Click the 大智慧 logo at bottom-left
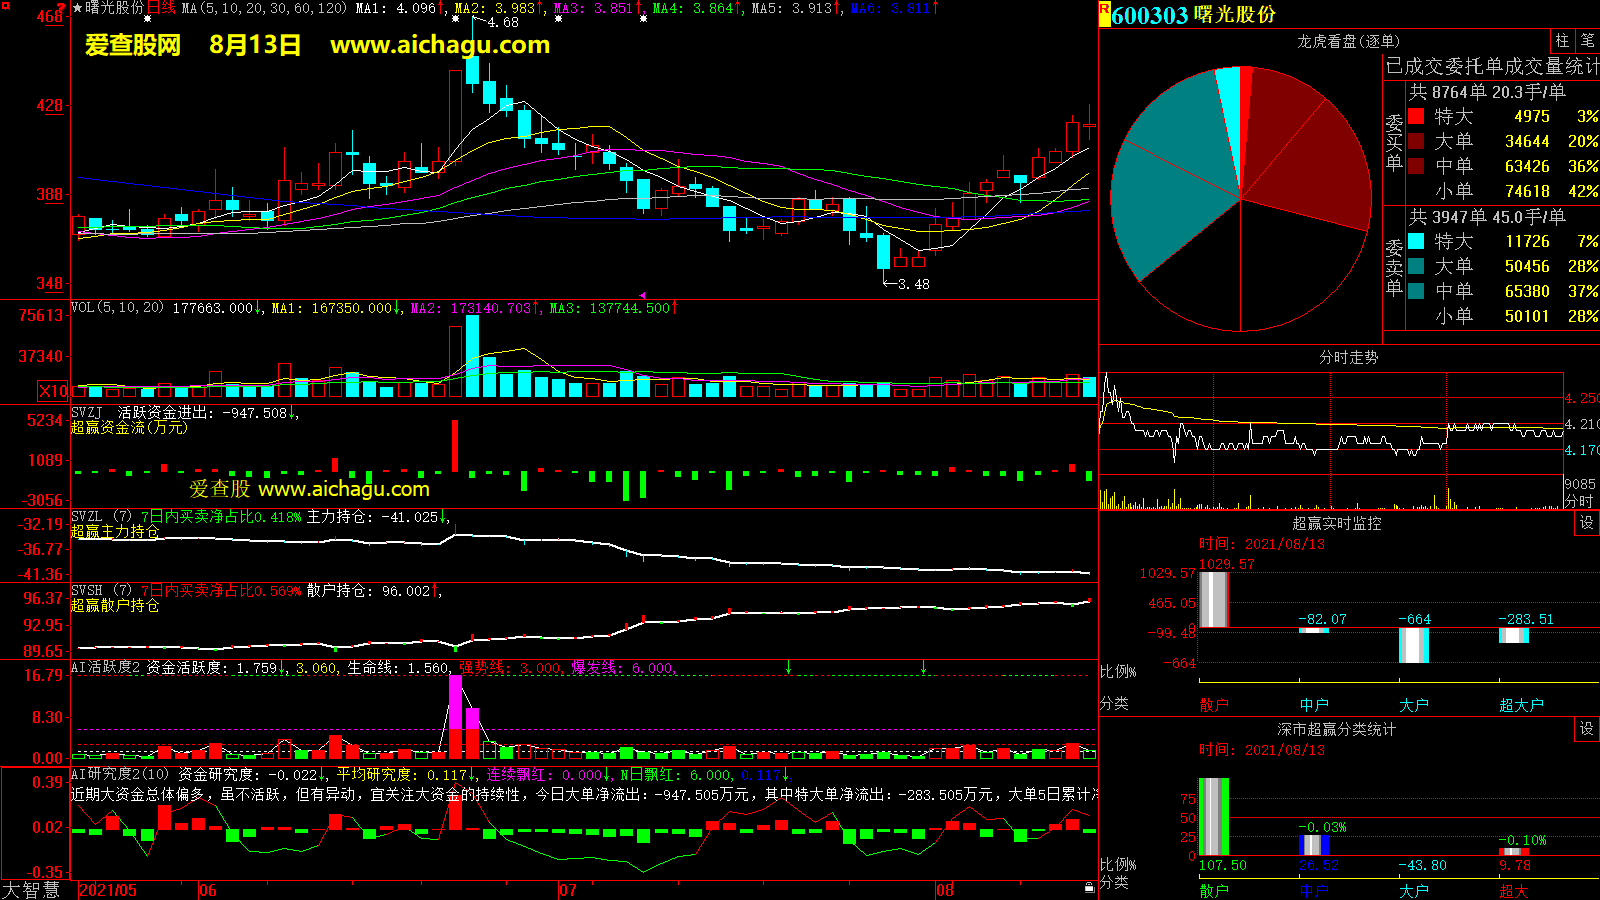This screenshot has width=1600, height=900. tap(31, 890)
